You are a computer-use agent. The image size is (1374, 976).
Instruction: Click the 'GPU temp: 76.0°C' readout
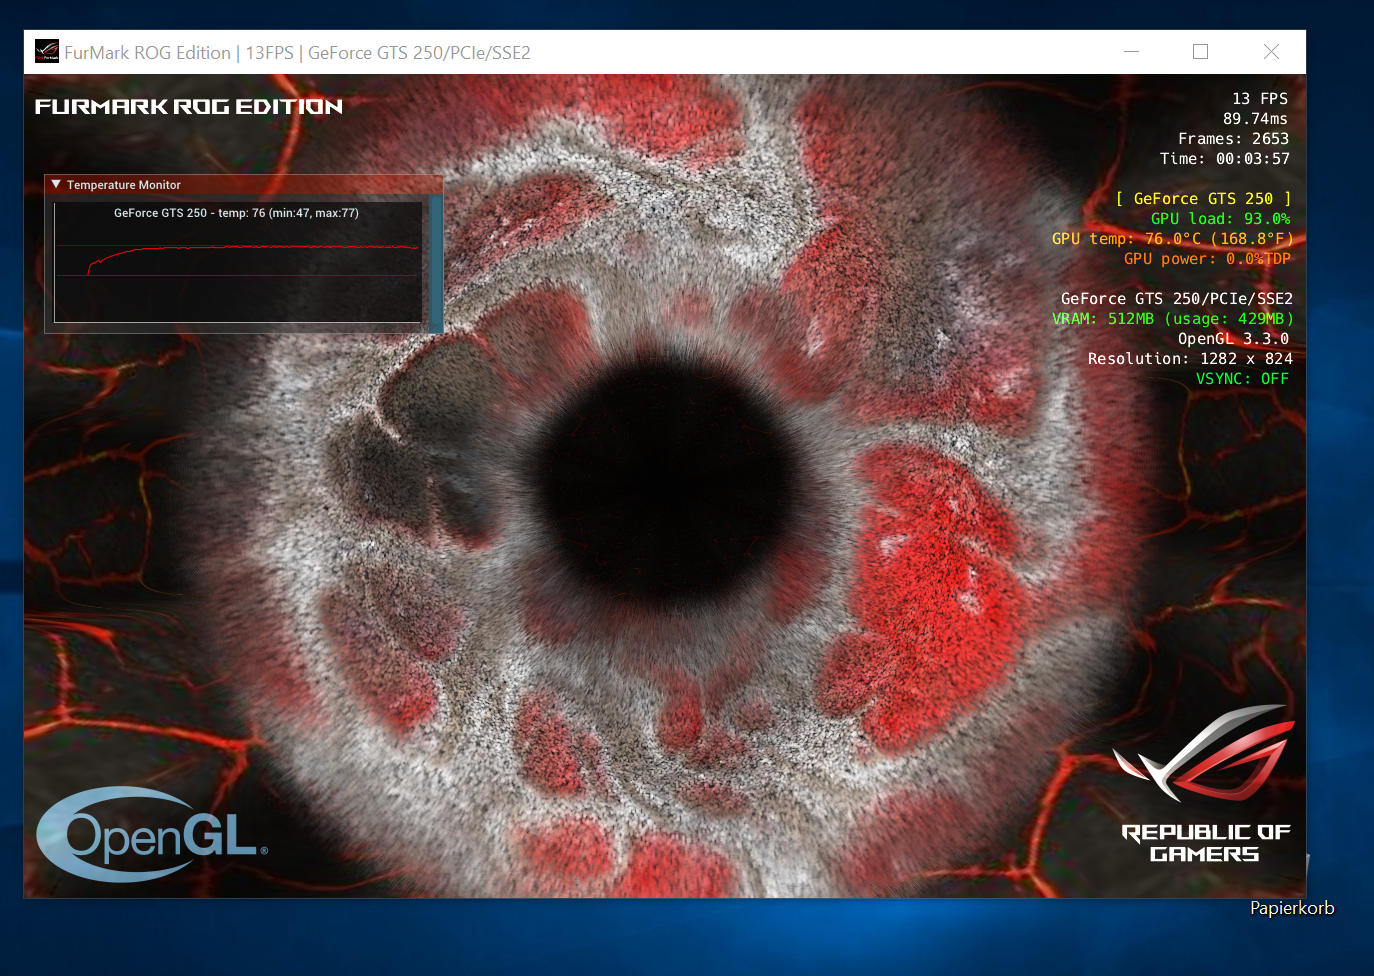click(1172, 239)
